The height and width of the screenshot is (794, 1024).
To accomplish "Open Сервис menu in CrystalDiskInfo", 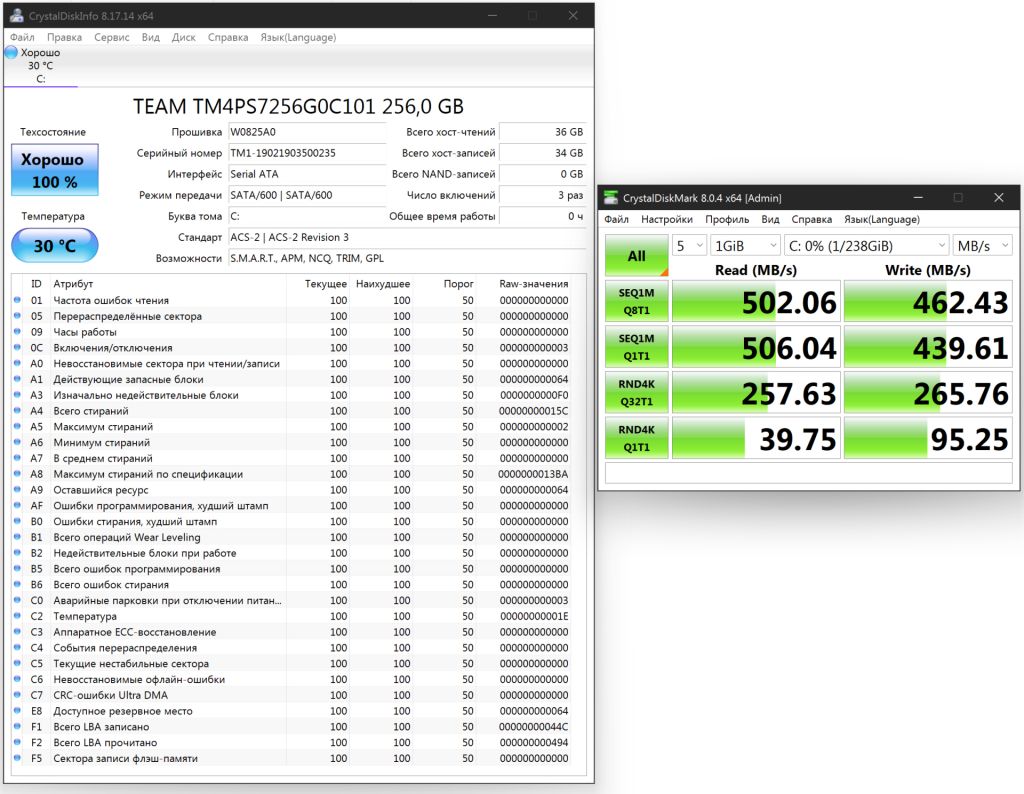I will [x=112, y=37].
